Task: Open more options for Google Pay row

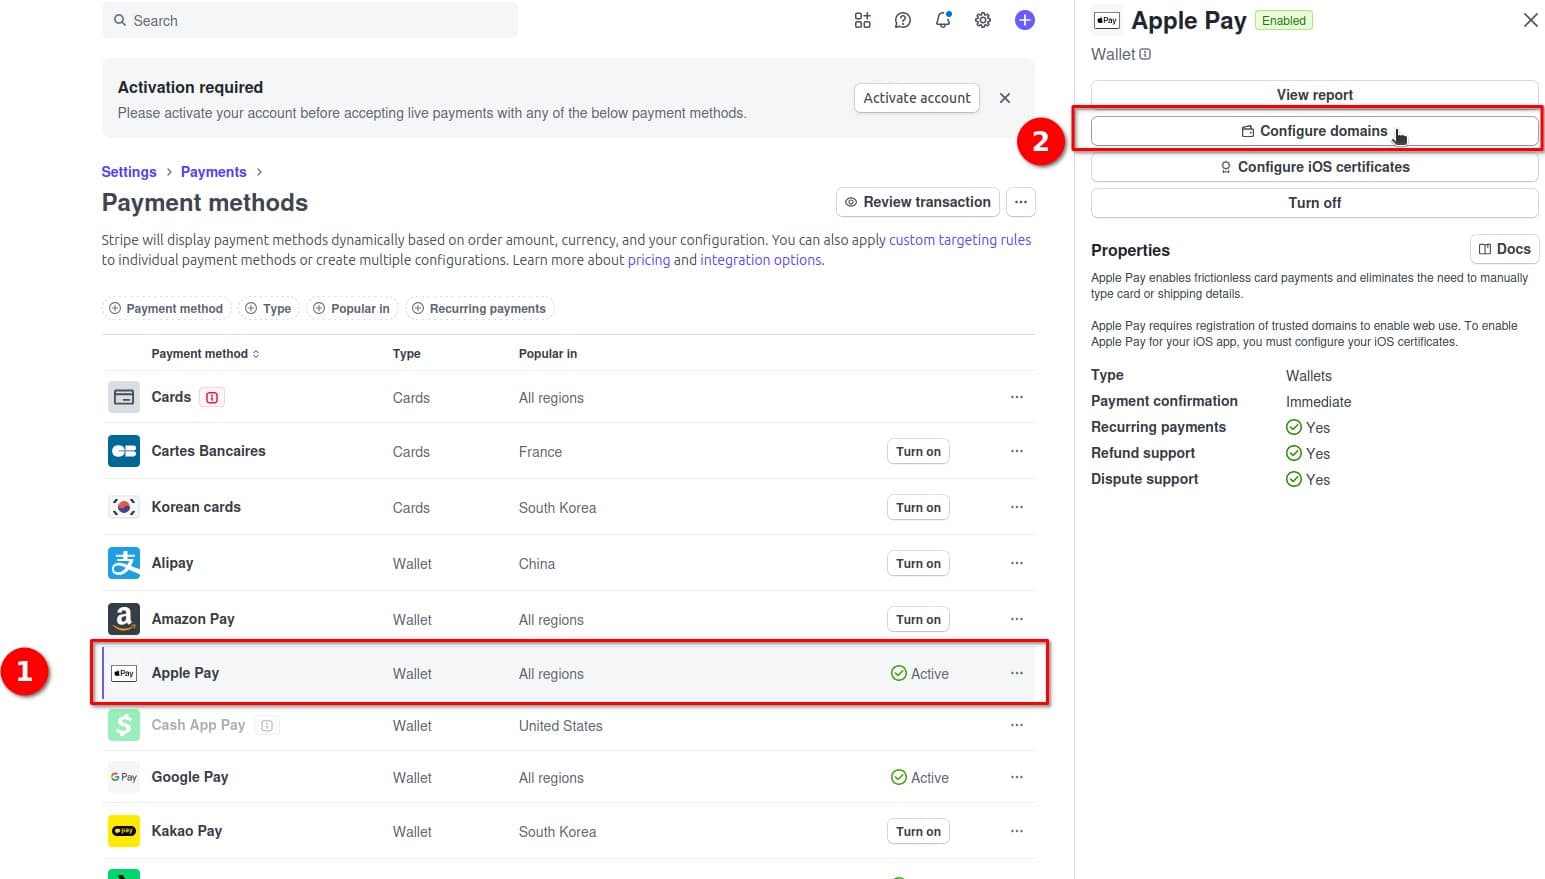Action: tap(1017, 777)
